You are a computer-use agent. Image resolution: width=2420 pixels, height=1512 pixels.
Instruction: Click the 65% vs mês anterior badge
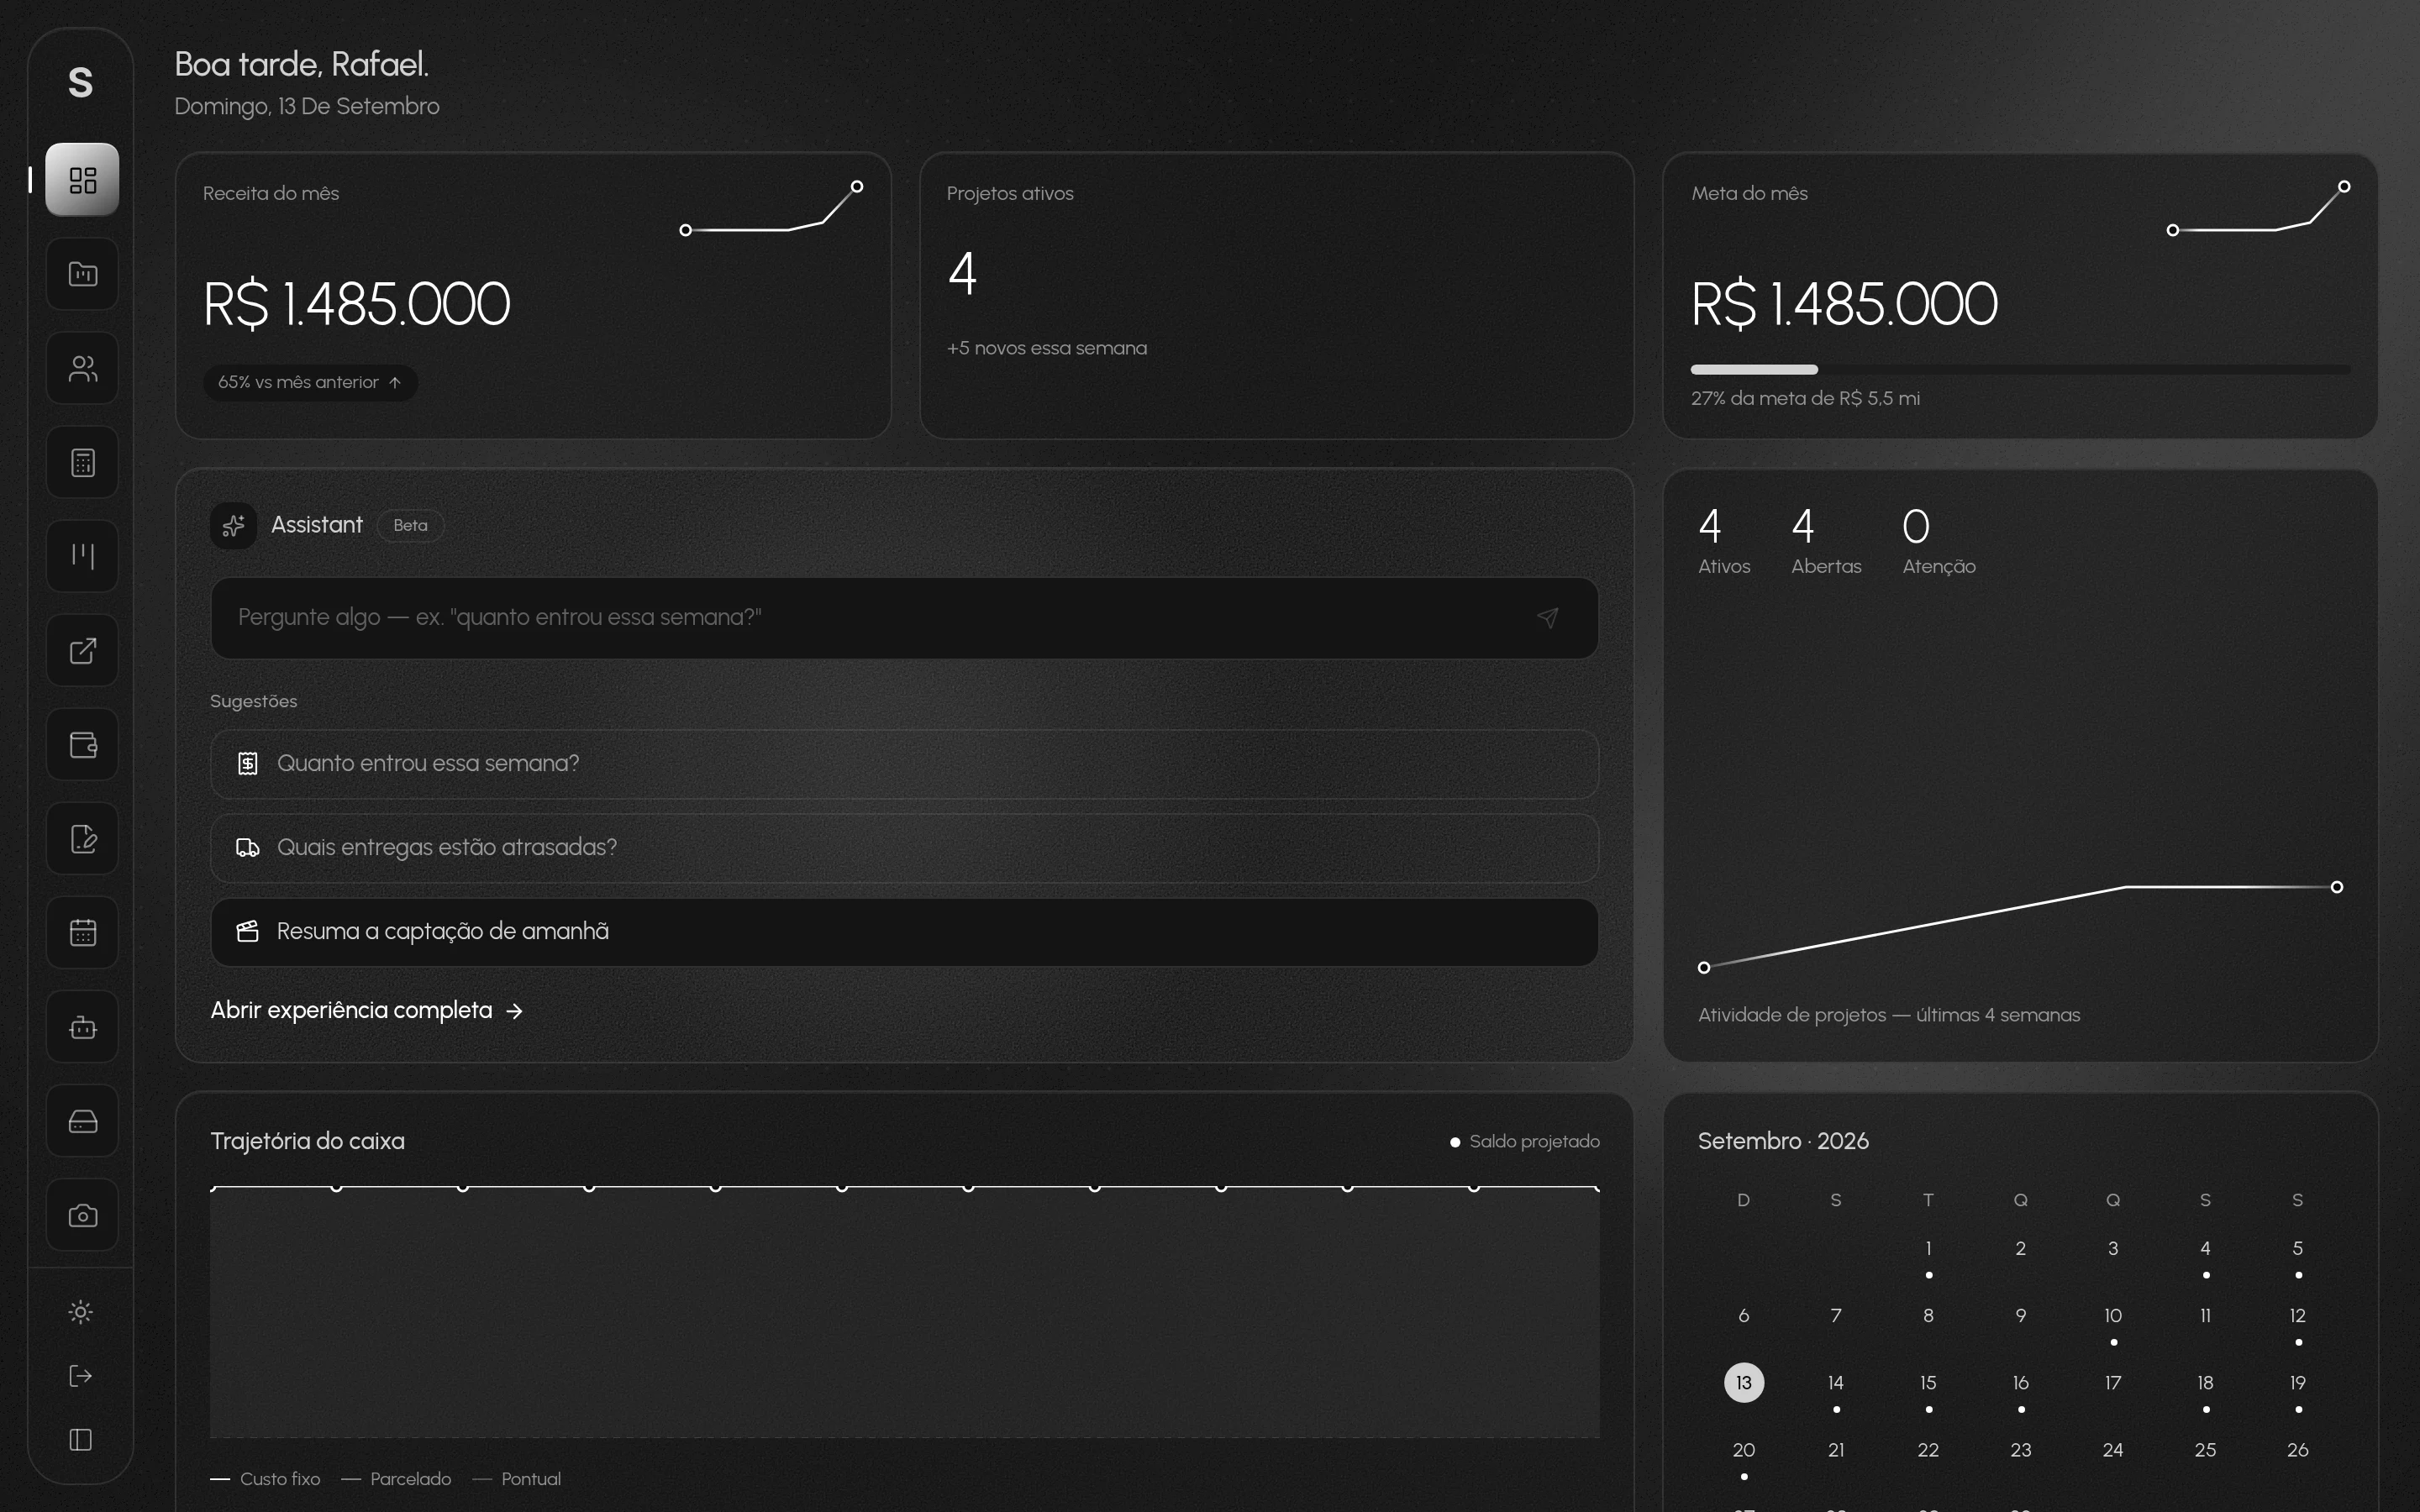click(310, 383)
